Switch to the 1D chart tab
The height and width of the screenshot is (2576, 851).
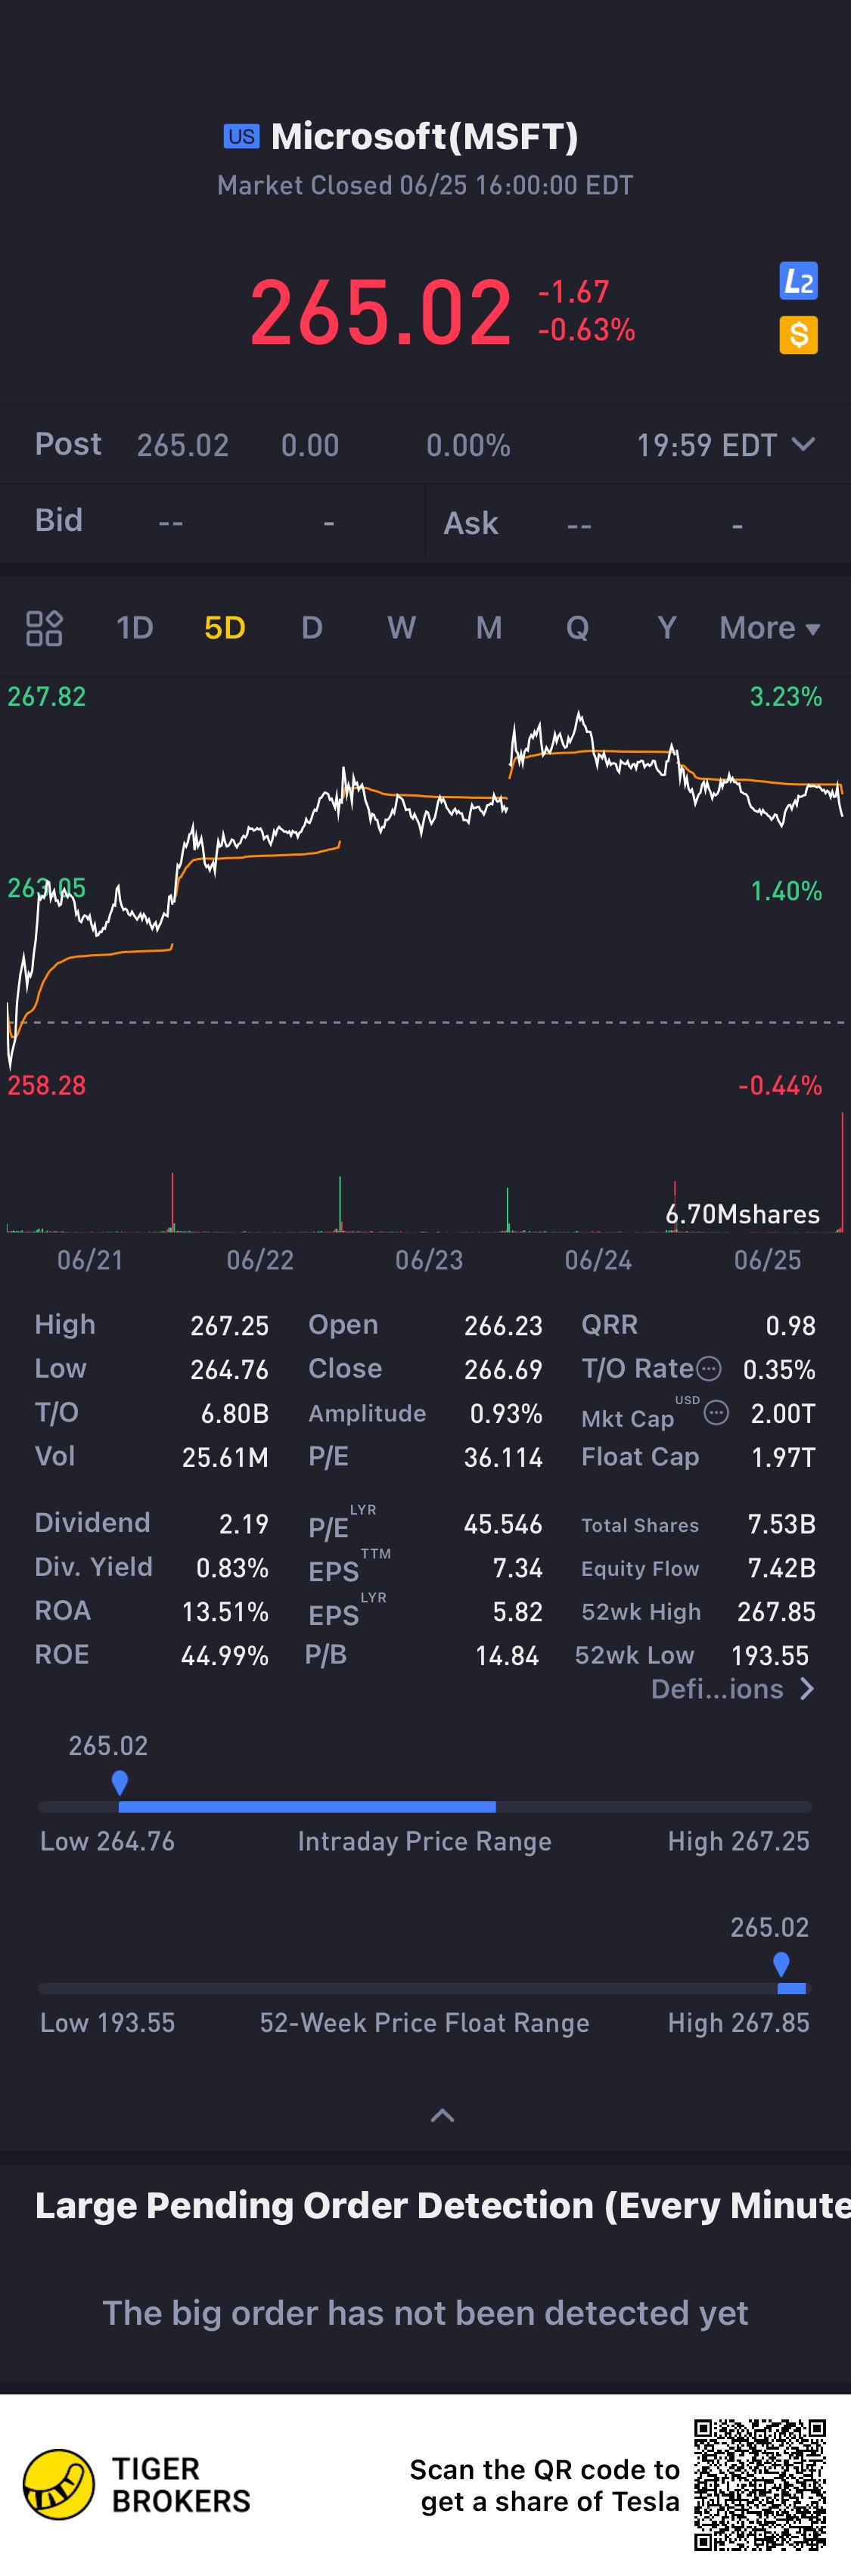pos(135,628)
